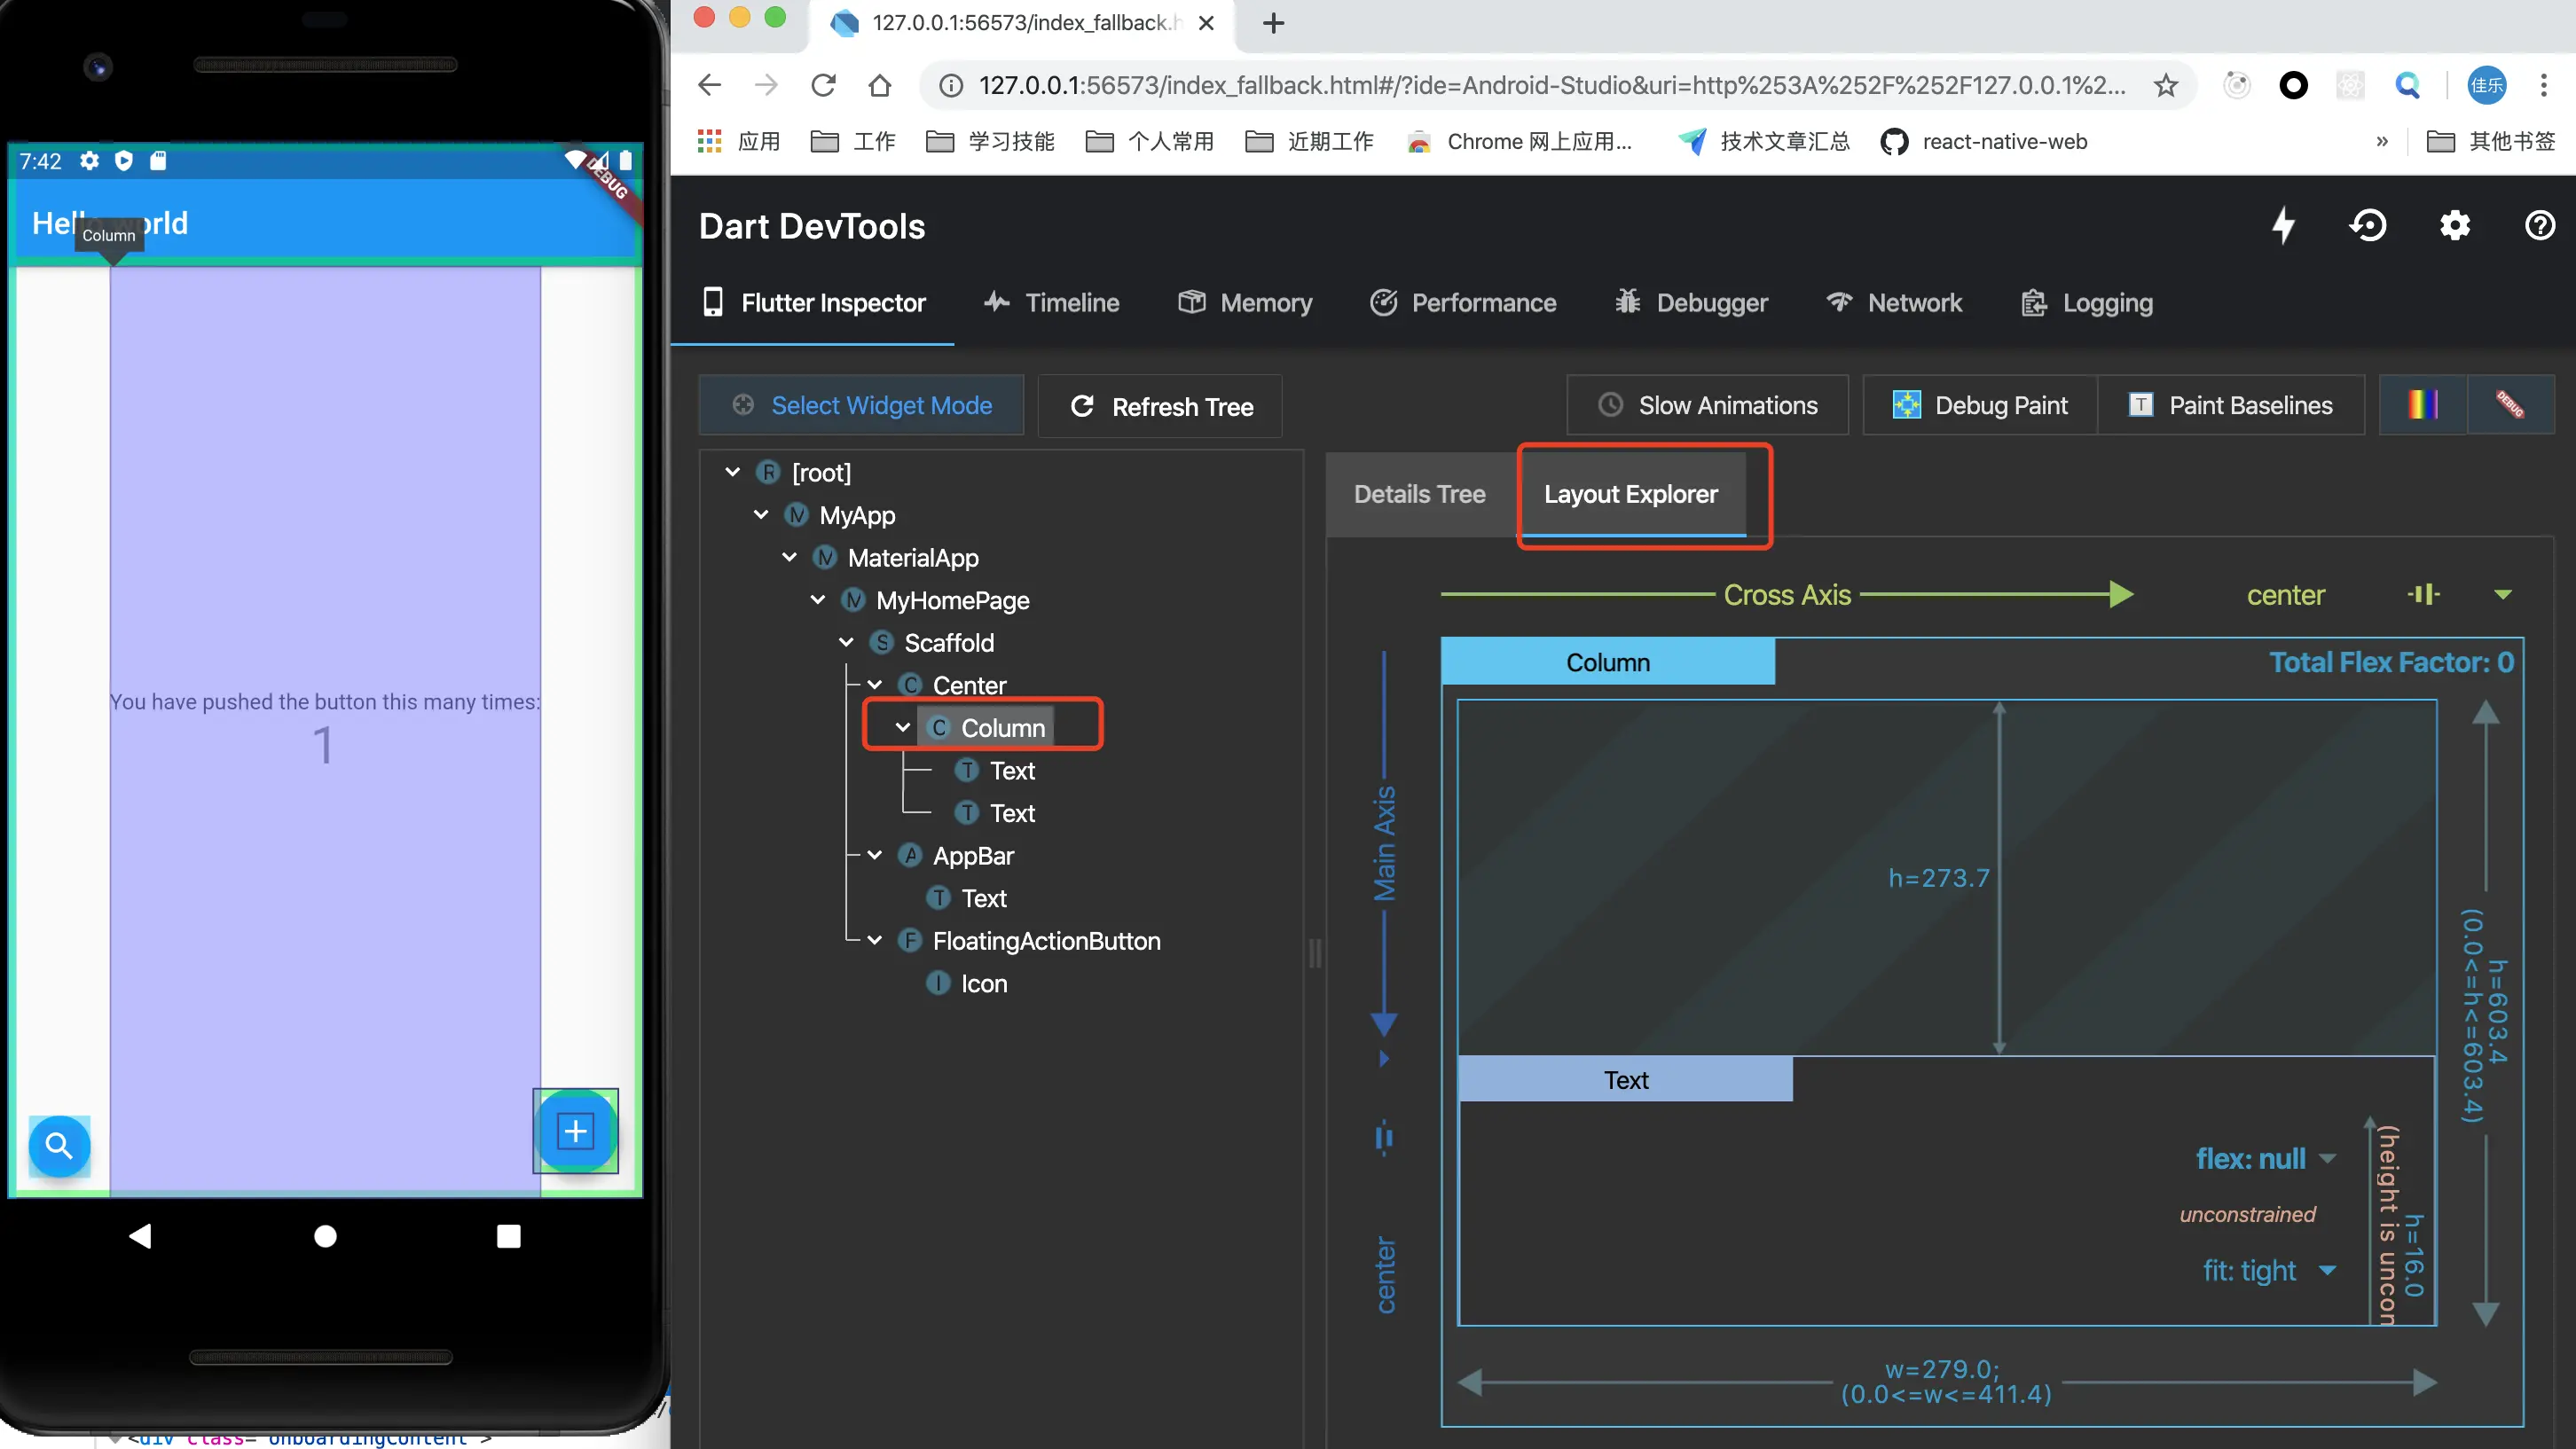Open the Layout Explorer tab
The height and width of the screenshot is (1449, 2576).
[x=1631, y=494]
